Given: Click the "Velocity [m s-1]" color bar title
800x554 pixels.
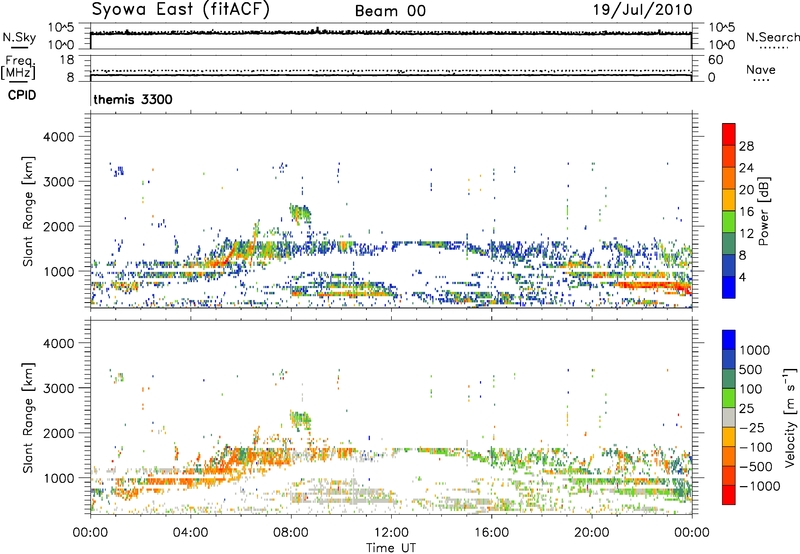Looking at the screenshot, I should coord(790,417).
